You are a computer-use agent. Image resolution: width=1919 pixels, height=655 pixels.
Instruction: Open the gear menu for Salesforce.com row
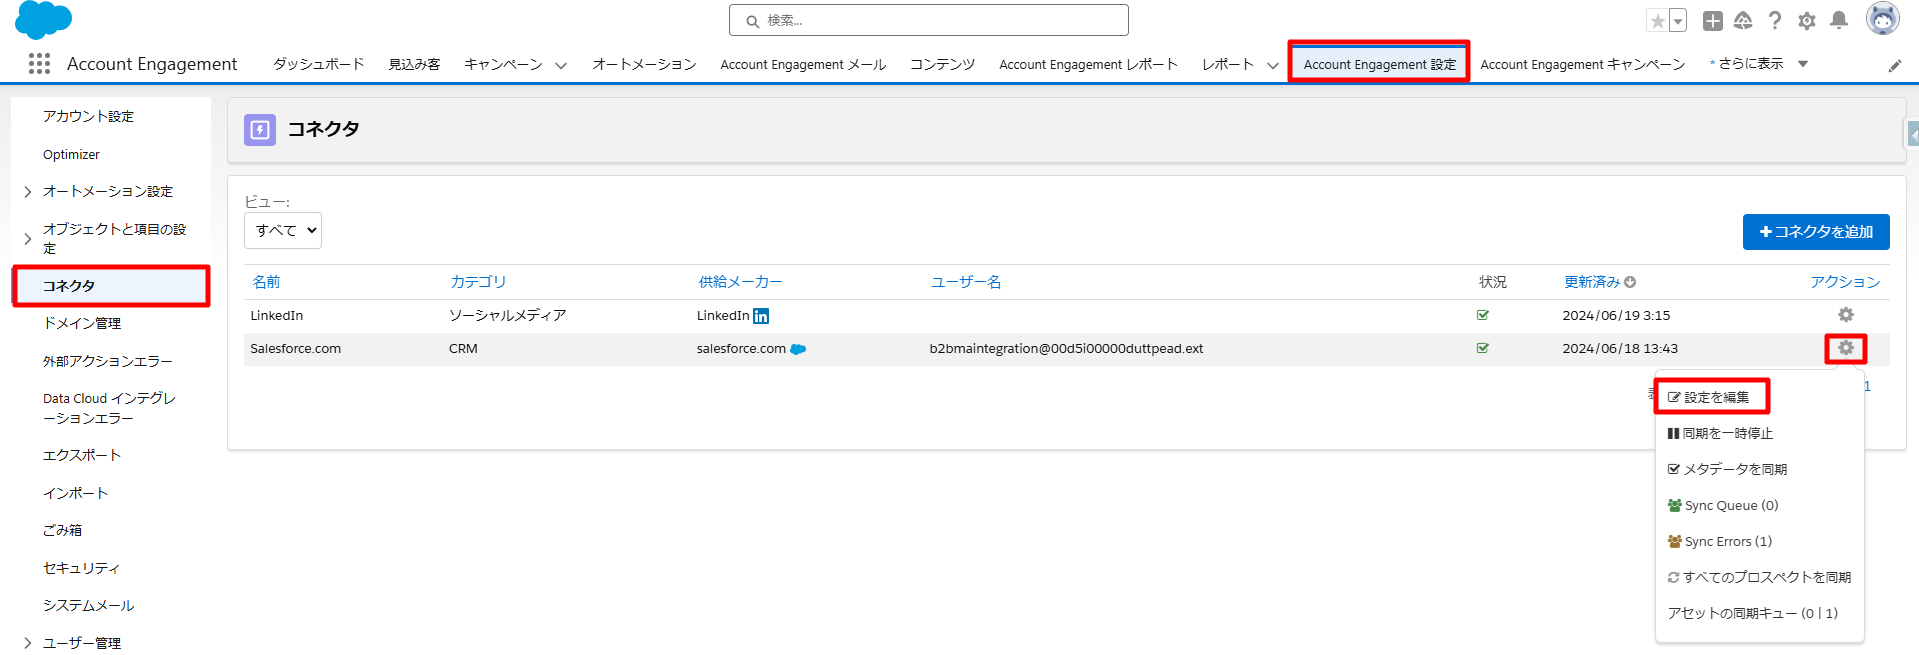[1846, 348]
